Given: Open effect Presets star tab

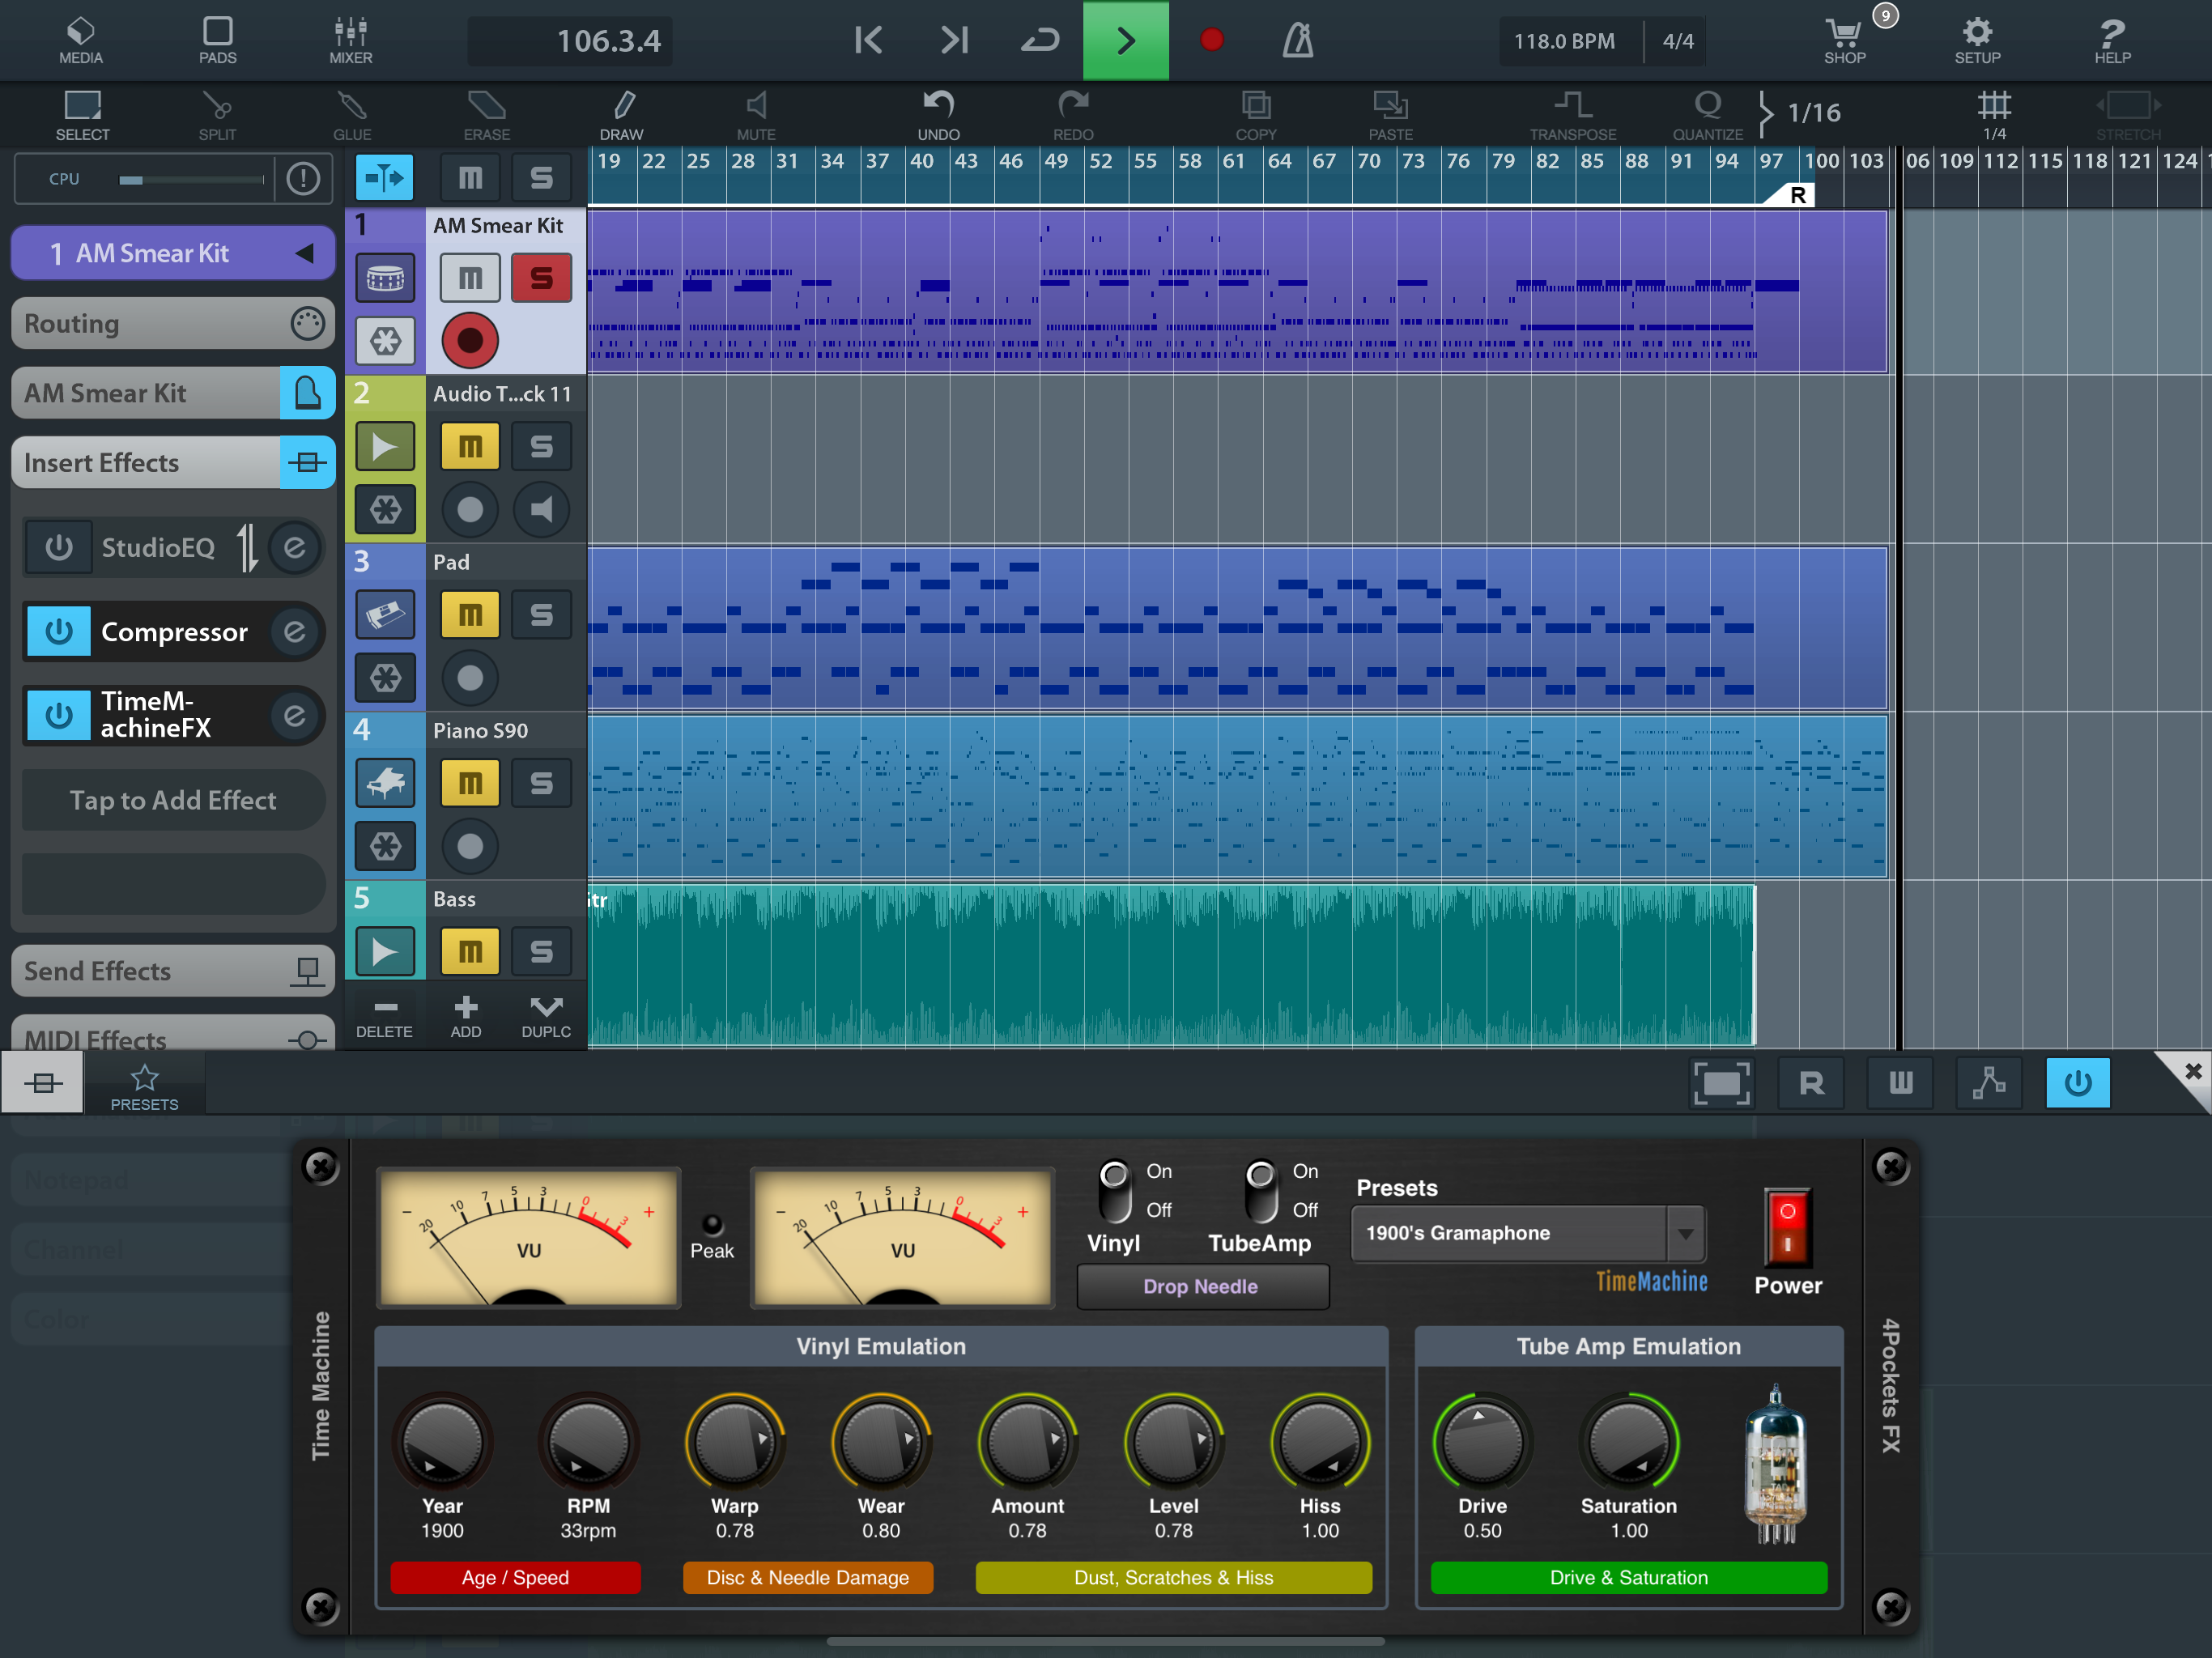Looking at the screenshot, I should pos(144,1085).
